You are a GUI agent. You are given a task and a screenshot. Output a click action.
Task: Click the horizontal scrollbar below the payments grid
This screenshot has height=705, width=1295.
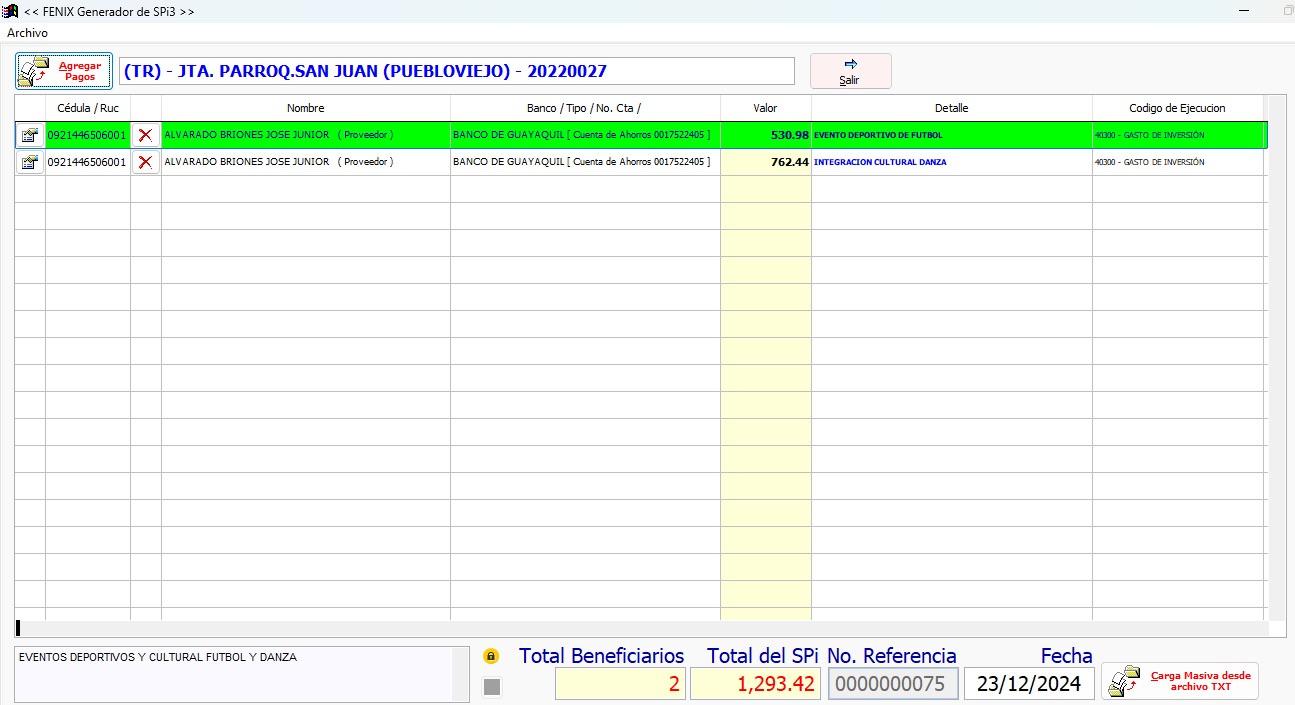coord(640,629)
